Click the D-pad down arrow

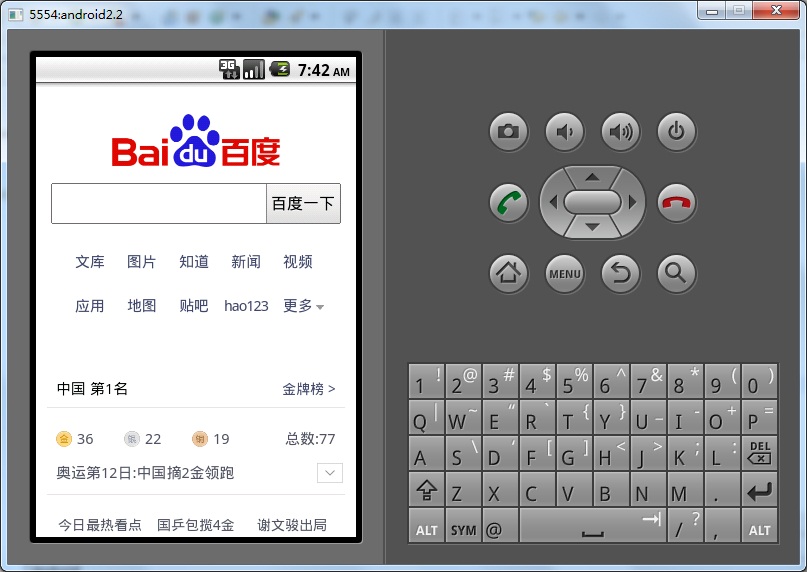click(592, 227)
